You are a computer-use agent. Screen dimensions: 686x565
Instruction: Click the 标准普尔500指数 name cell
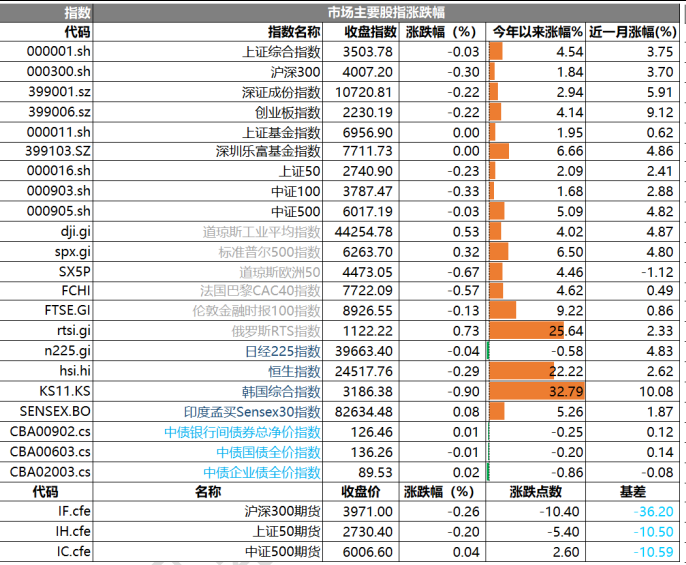[x=207, y=252]
